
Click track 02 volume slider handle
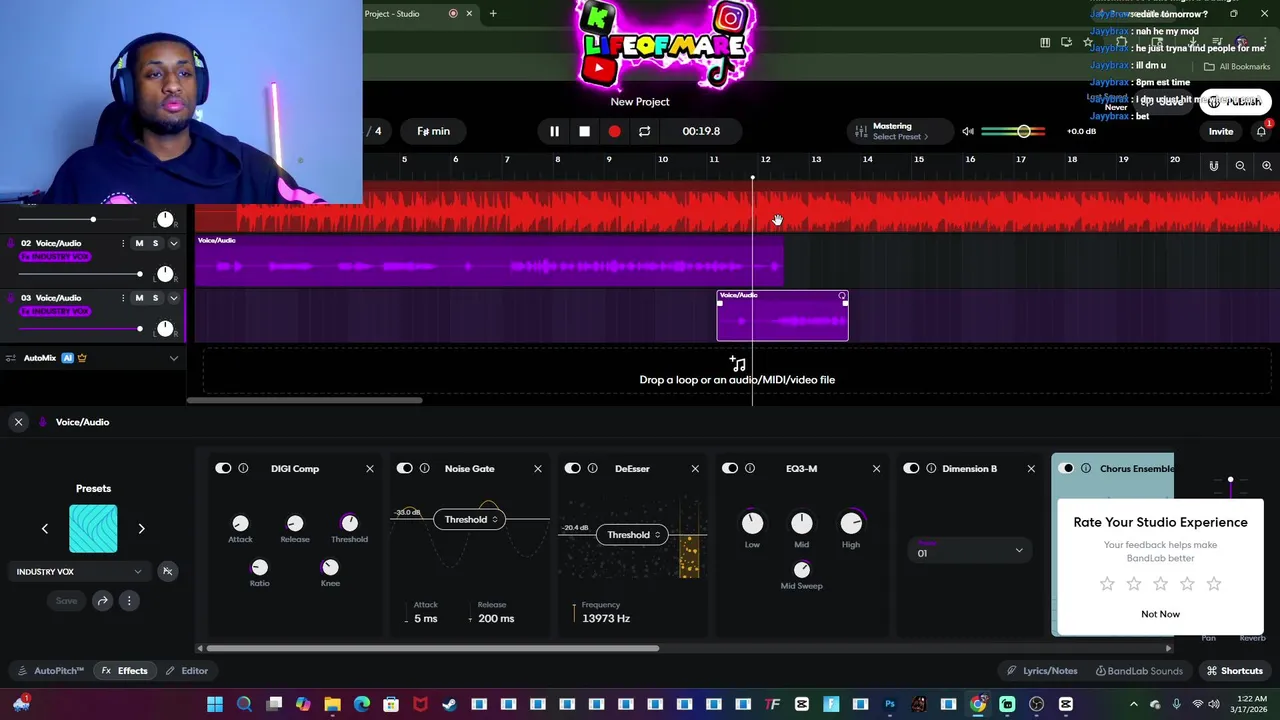(x=140, y=274)
